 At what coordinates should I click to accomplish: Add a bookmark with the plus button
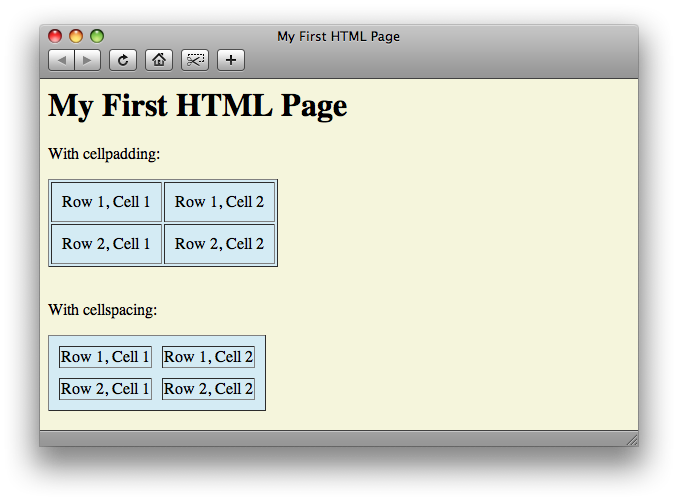click(230, 60)
